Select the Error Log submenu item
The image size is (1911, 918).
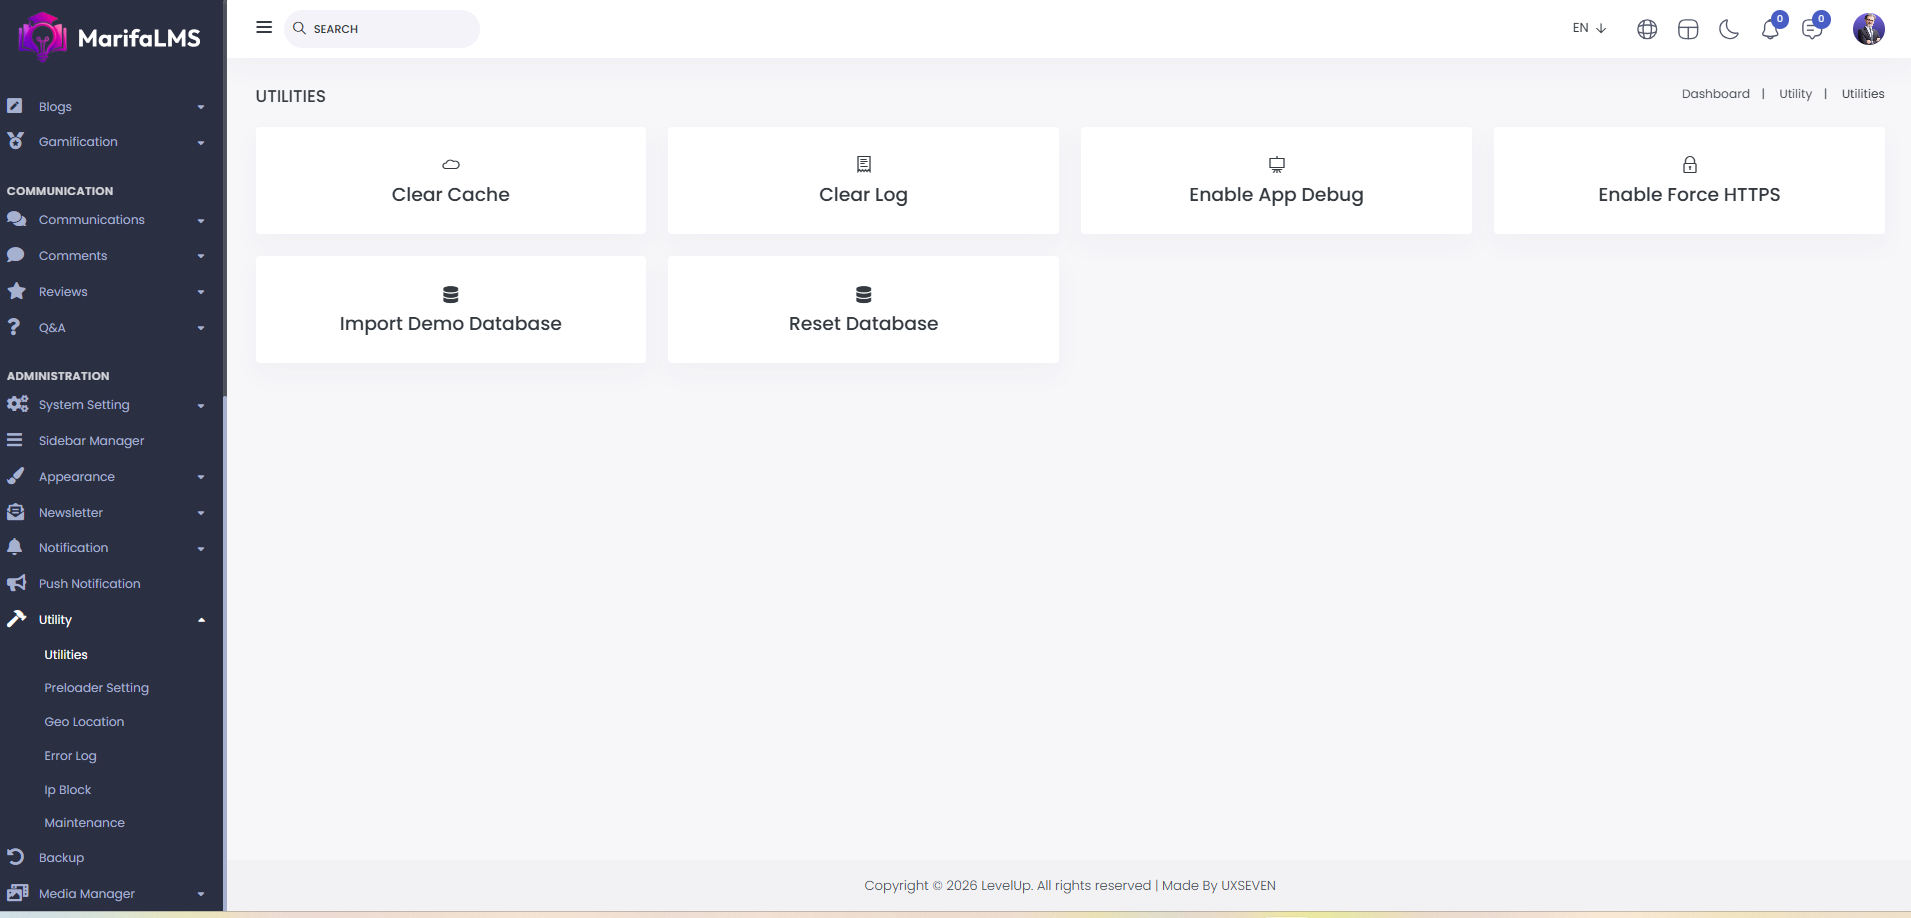tap(70, 756)
